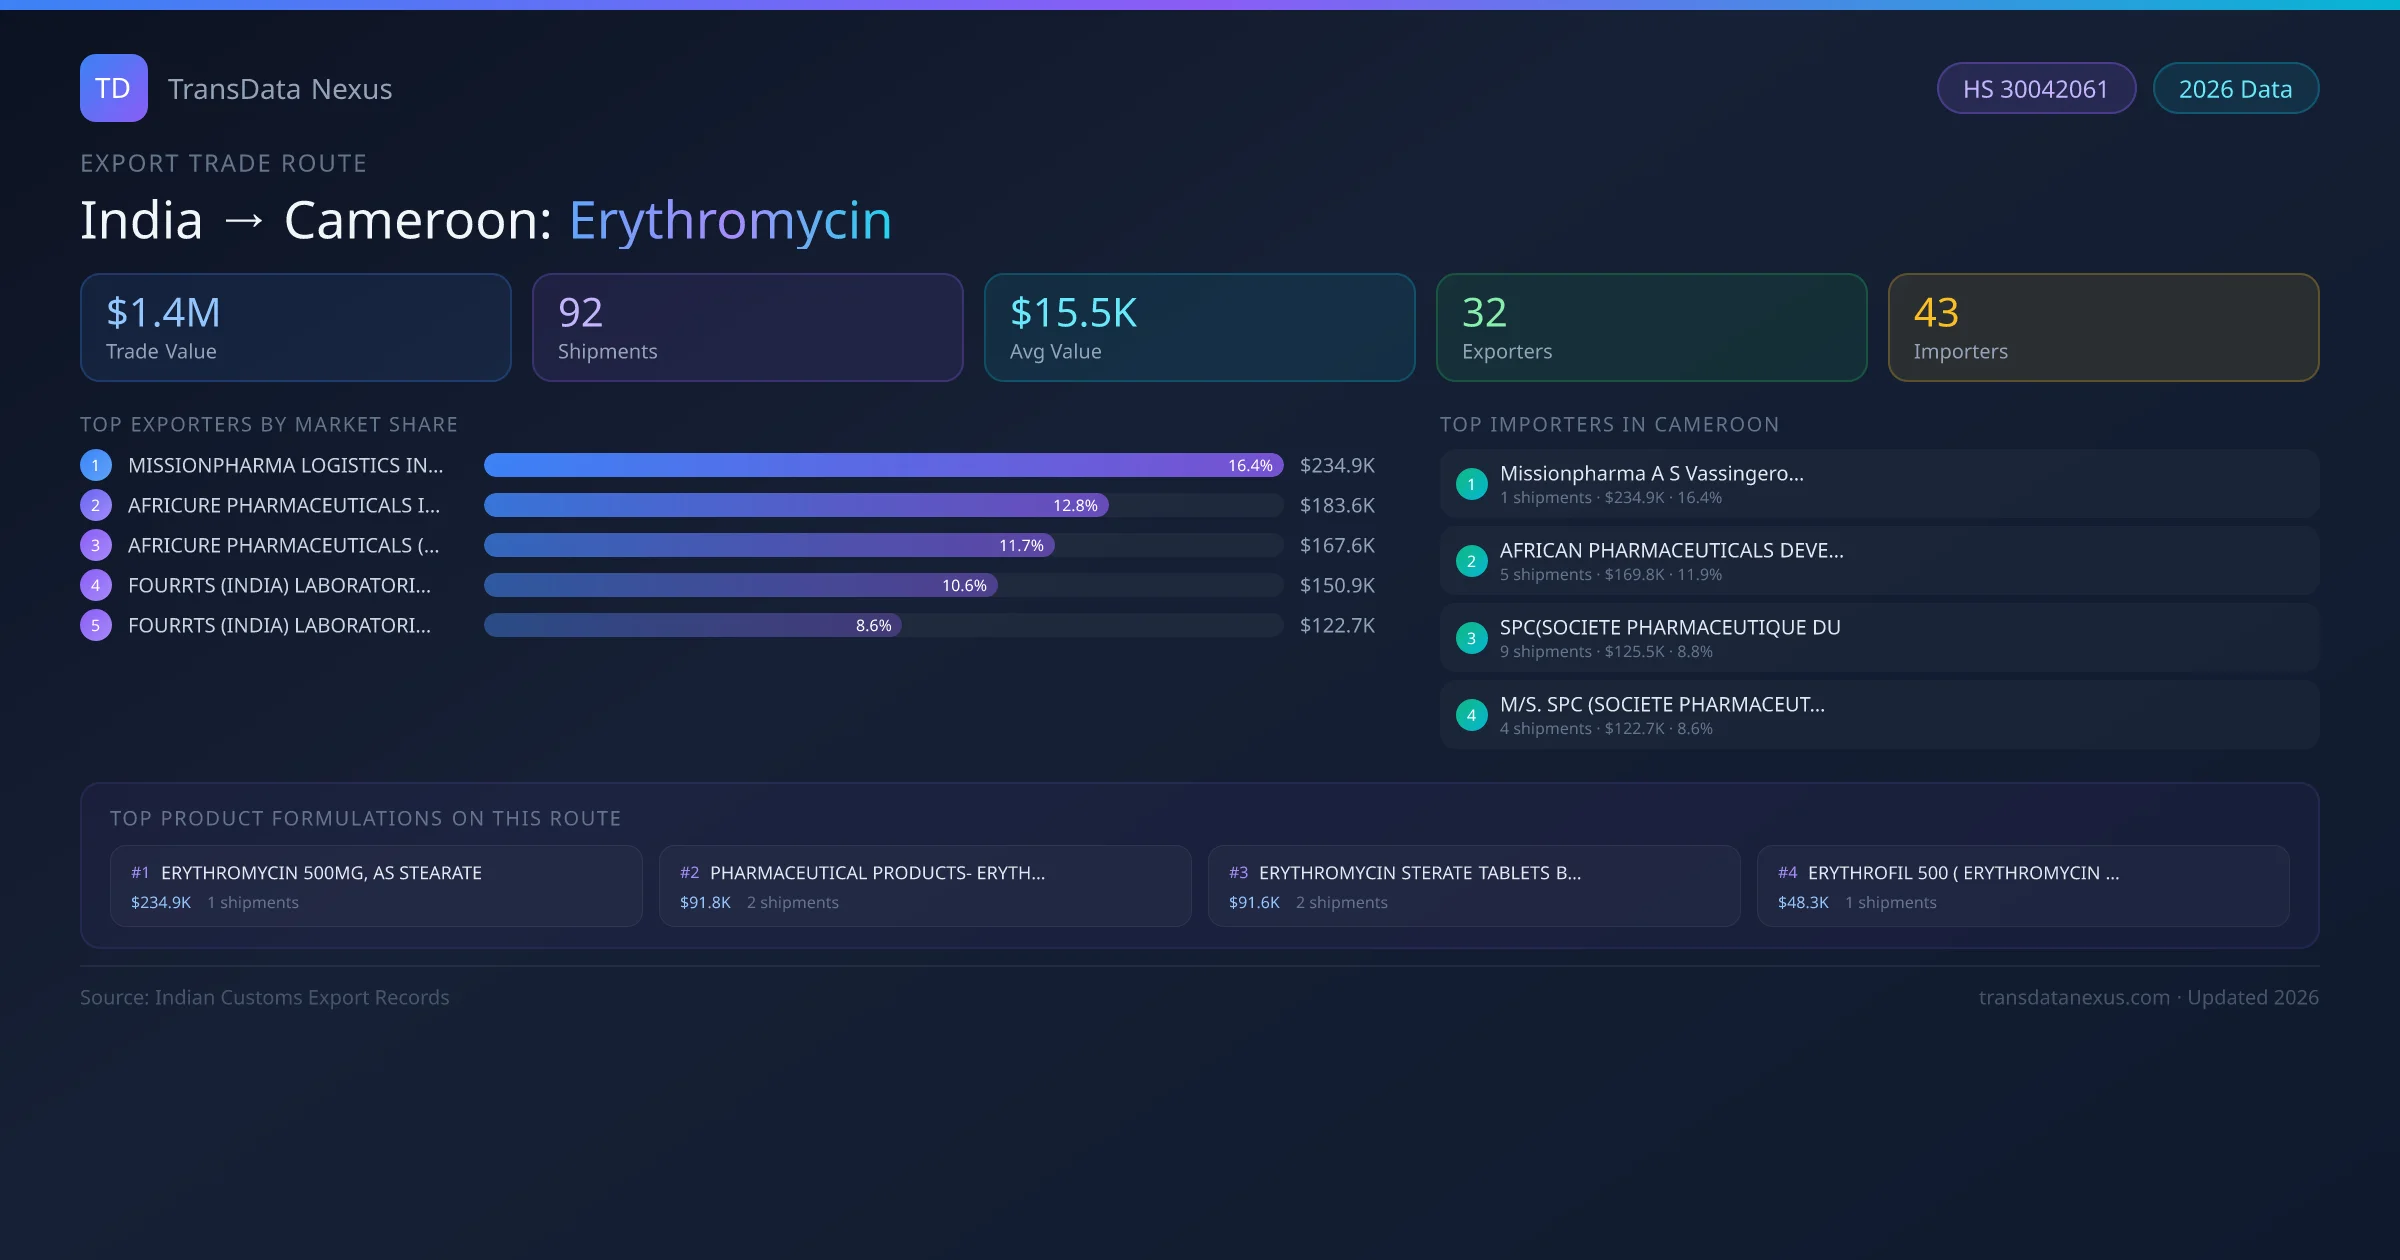Click green rank 4 badge for M/S. SPC
Viewport: 2400px width, 1260px height.
pos(1471,715)
